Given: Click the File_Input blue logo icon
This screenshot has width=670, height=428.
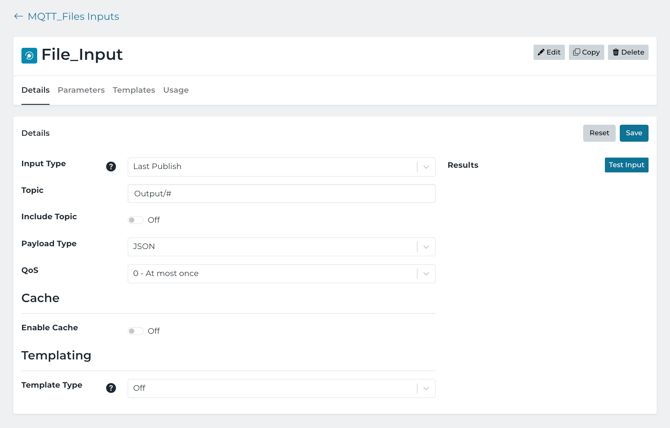Looking at the screenshot, I should 29,56.
